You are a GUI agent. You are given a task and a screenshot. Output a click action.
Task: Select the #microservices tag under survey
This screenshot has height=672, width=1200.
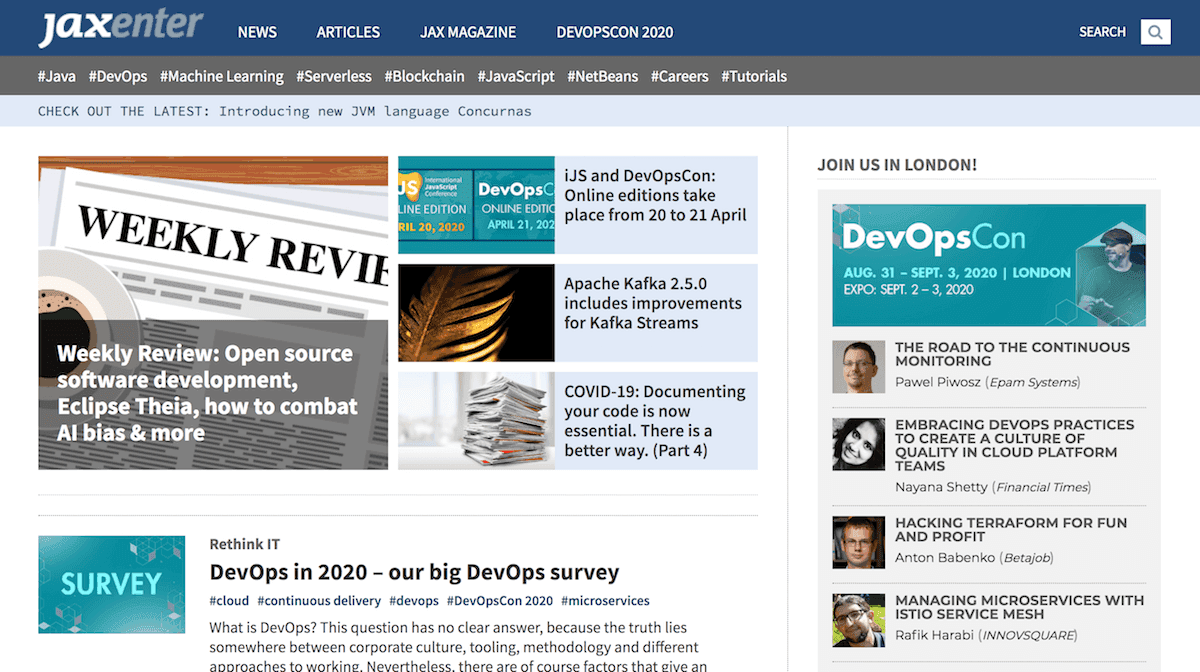(x=605, y=601)
